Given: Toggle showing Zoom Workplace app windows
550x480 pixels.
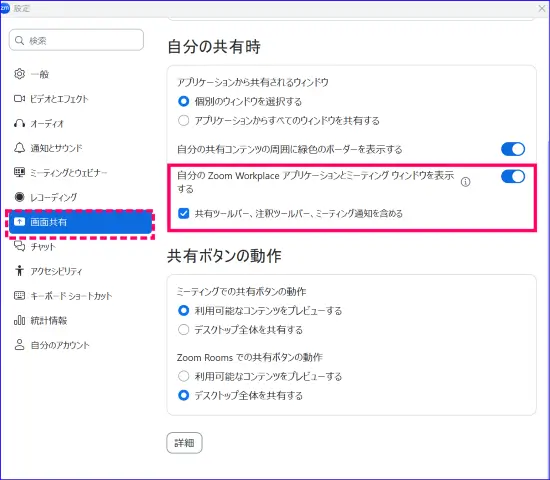Looking at the screenshot, I should [x=513, y=176].
